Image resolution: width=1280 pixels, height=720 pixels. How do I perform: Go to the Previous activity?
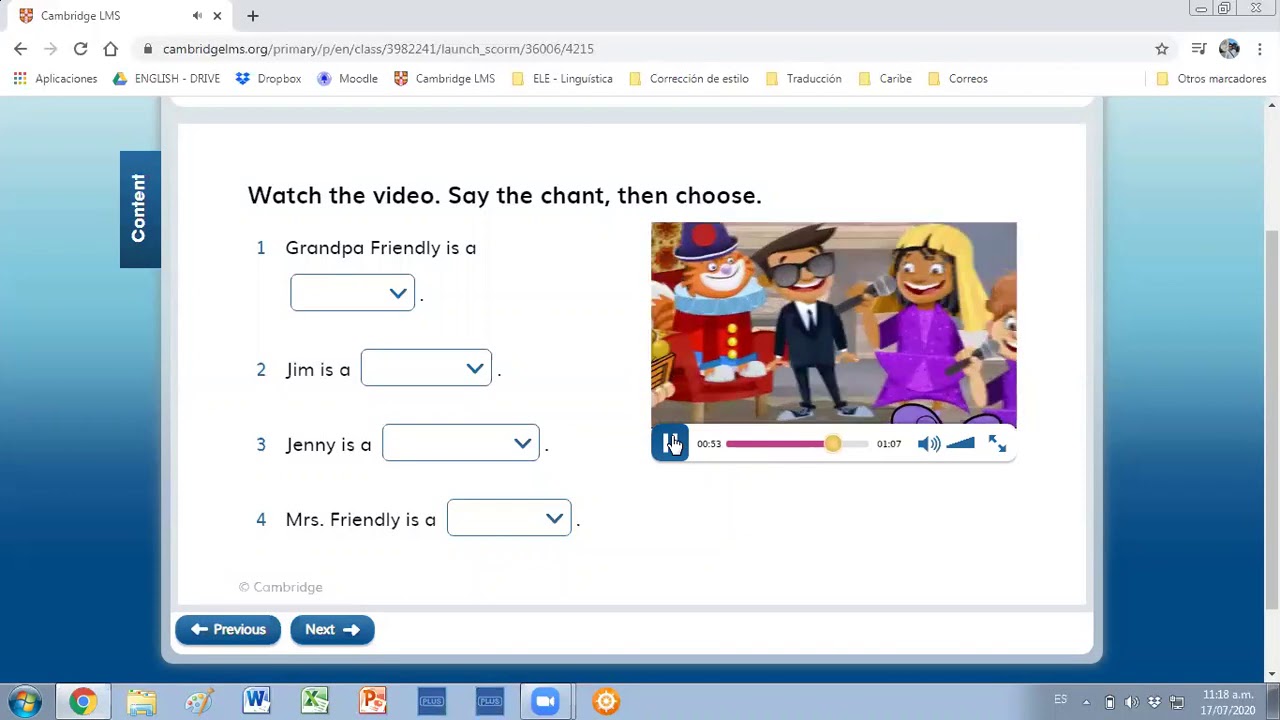(228, 629)
